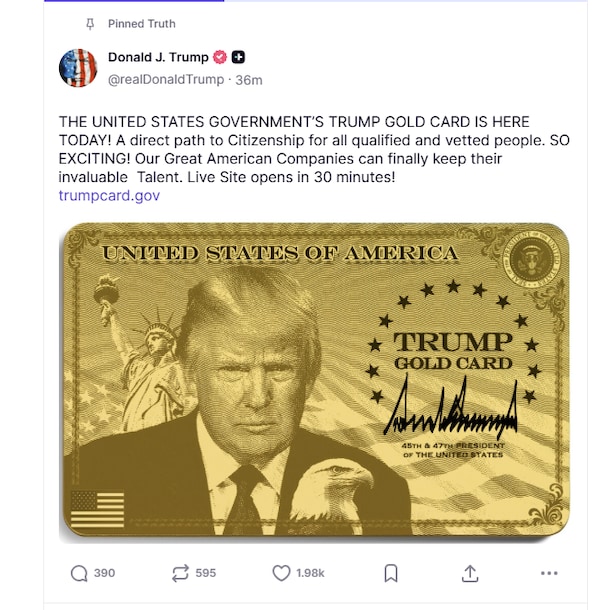Viewport: 610px width, 610px height.
Task: Click the pin icon beside Pinned Truth
Action: coord(90,24)
